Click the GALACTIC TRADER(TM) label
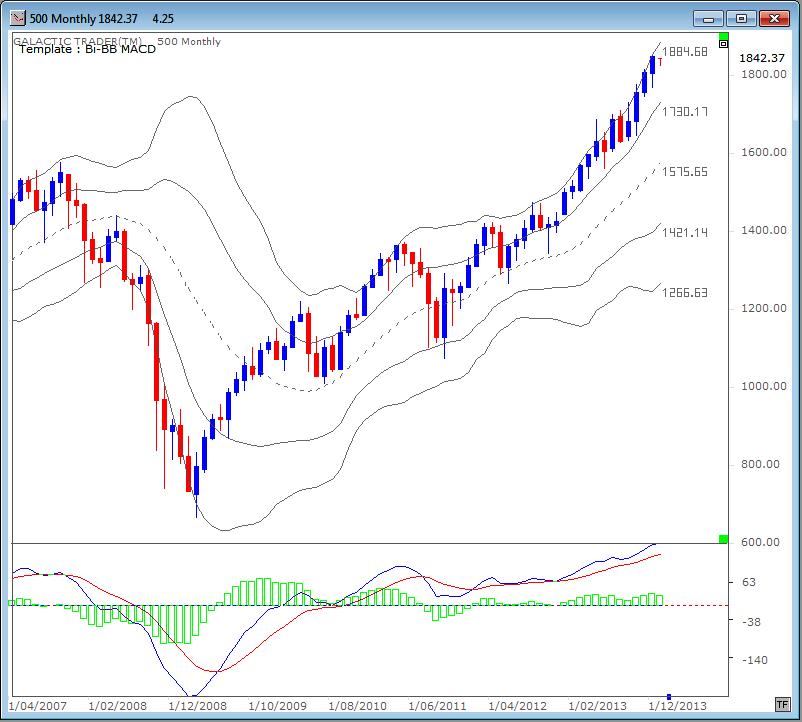The height and width of the screenshot is (722, 802). [x=77, y=41]
